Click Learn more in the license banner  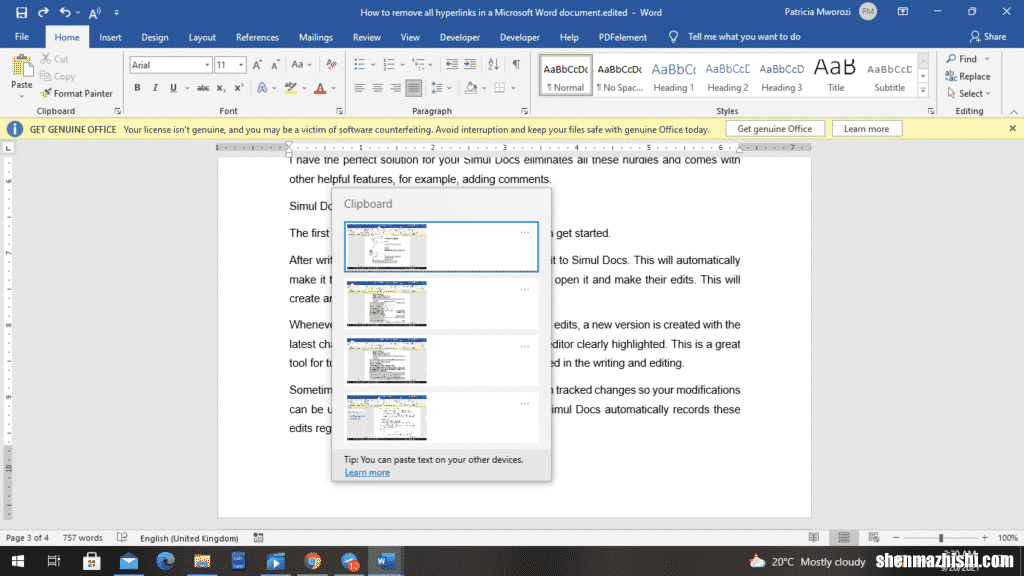tap(867, 129)
